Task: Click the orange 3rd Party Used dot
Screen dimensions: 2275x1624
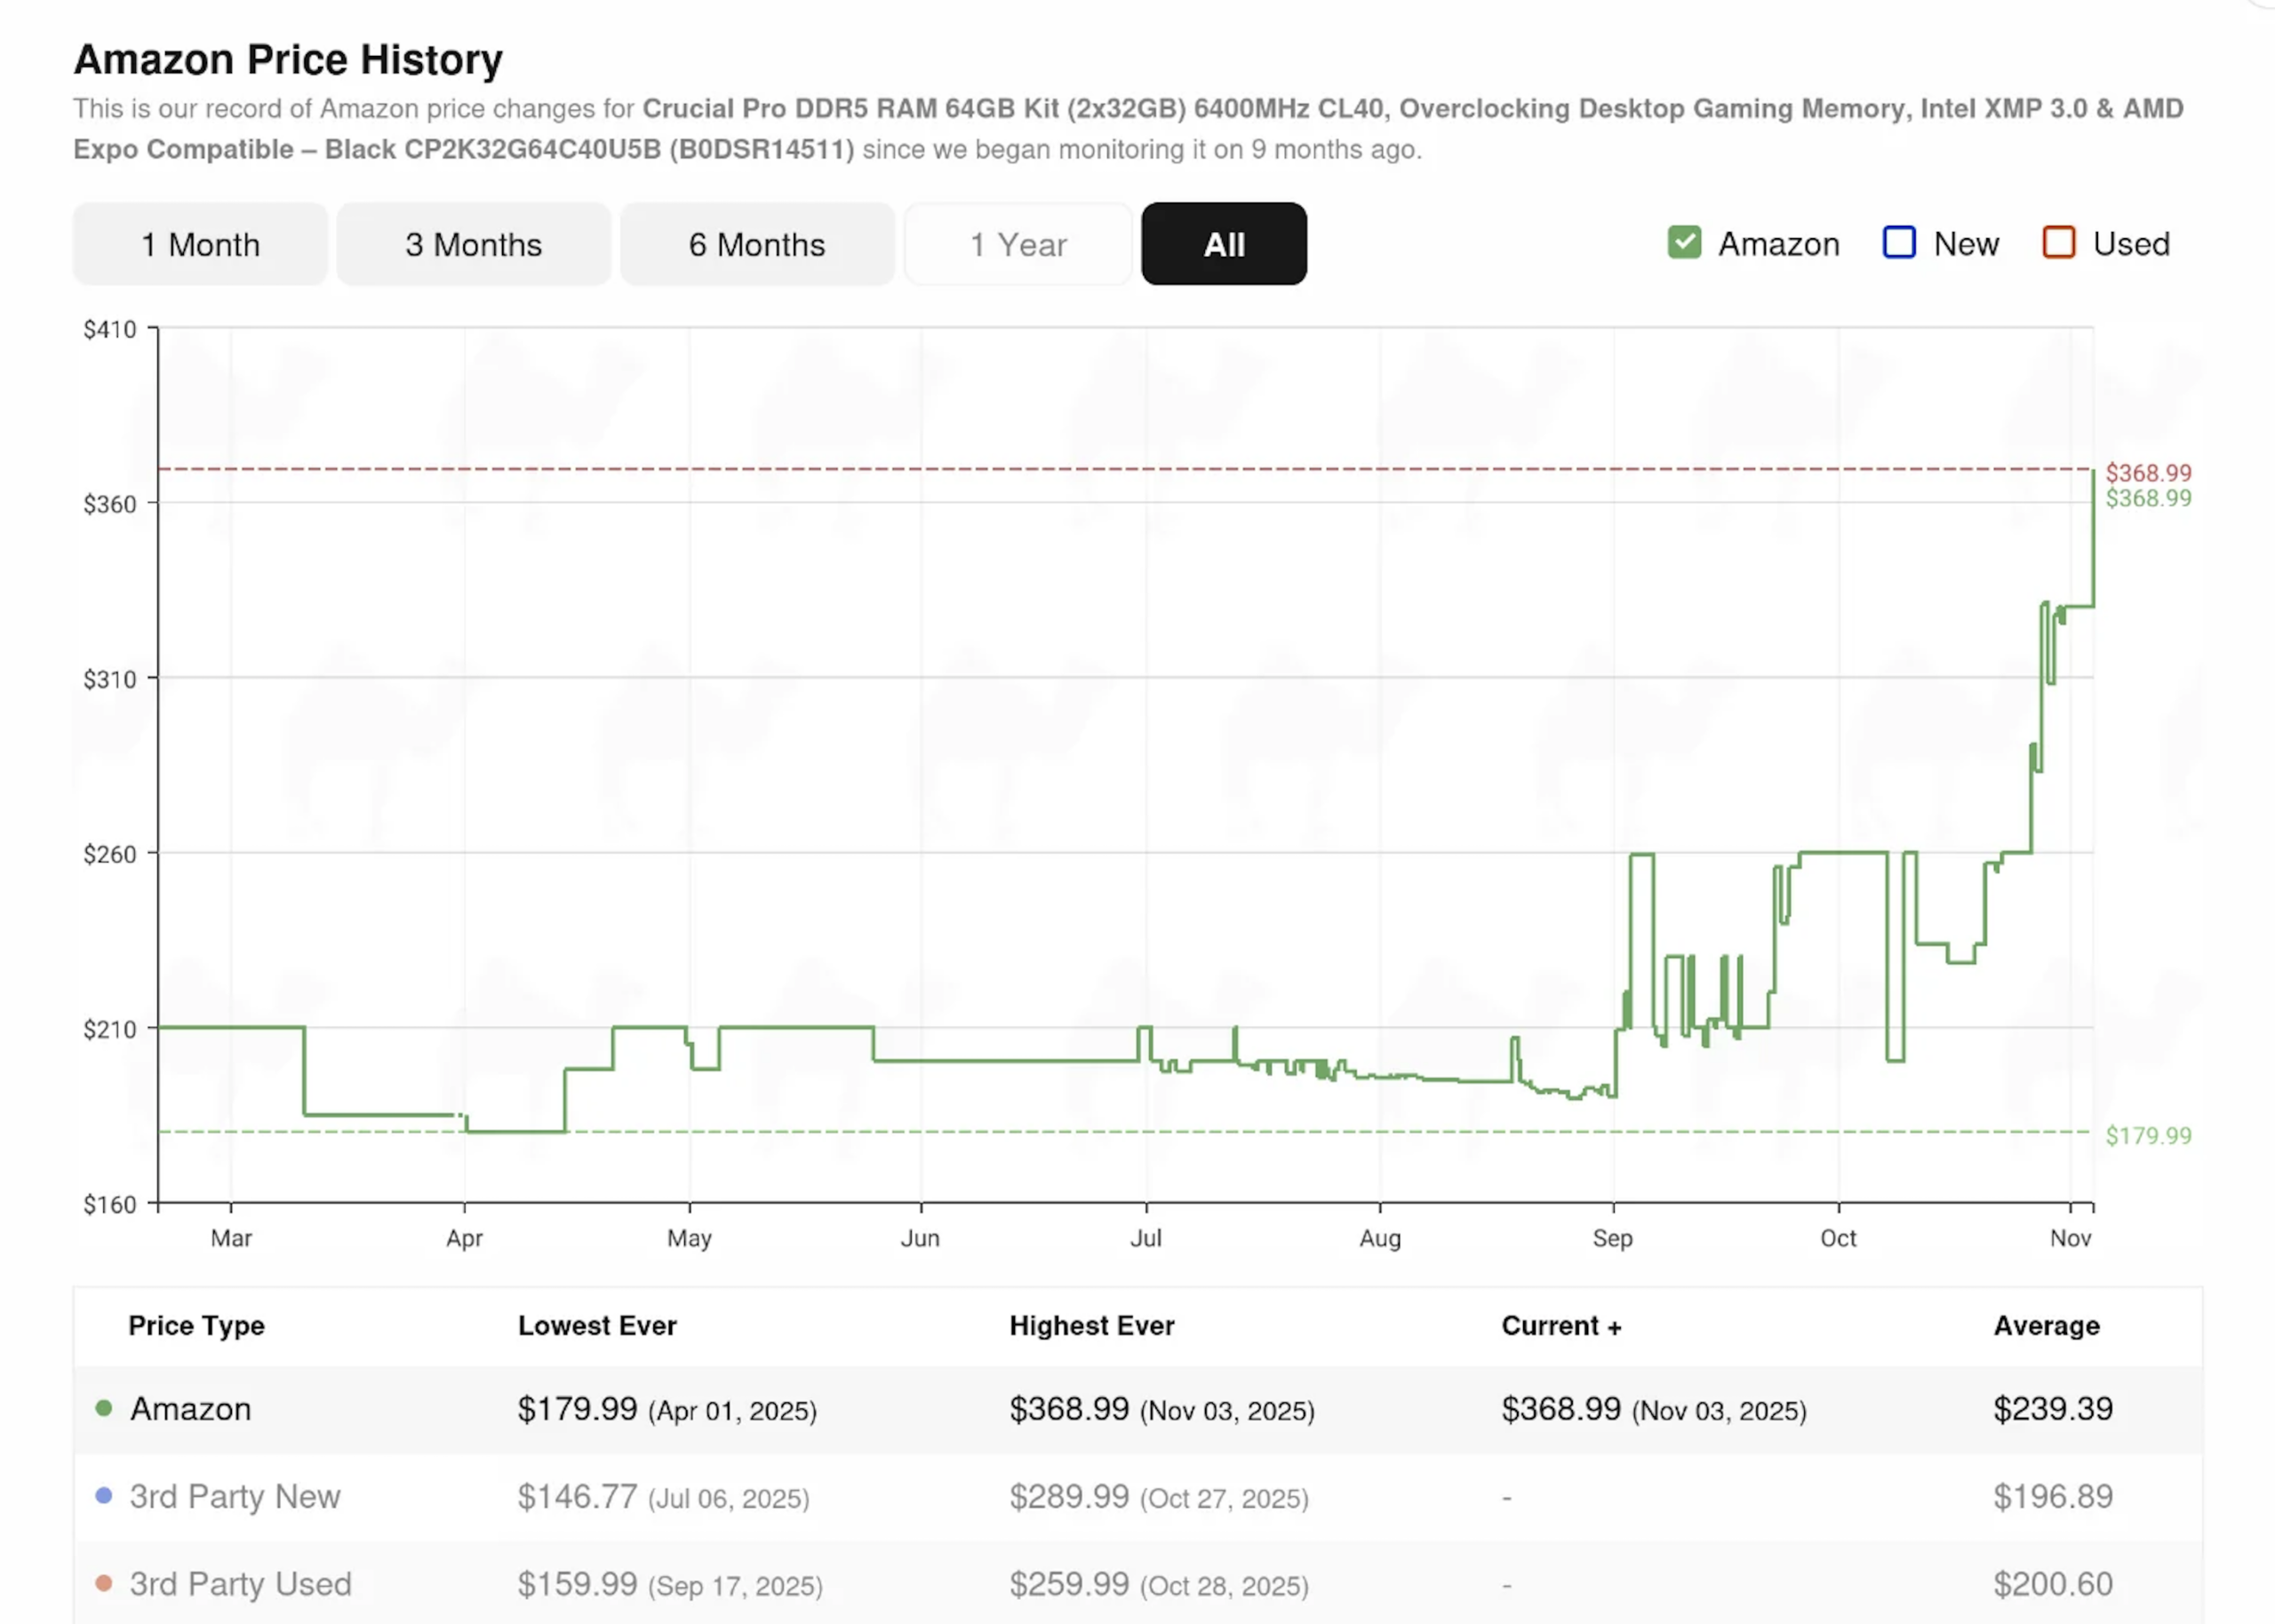Action: pos(104,1584)
